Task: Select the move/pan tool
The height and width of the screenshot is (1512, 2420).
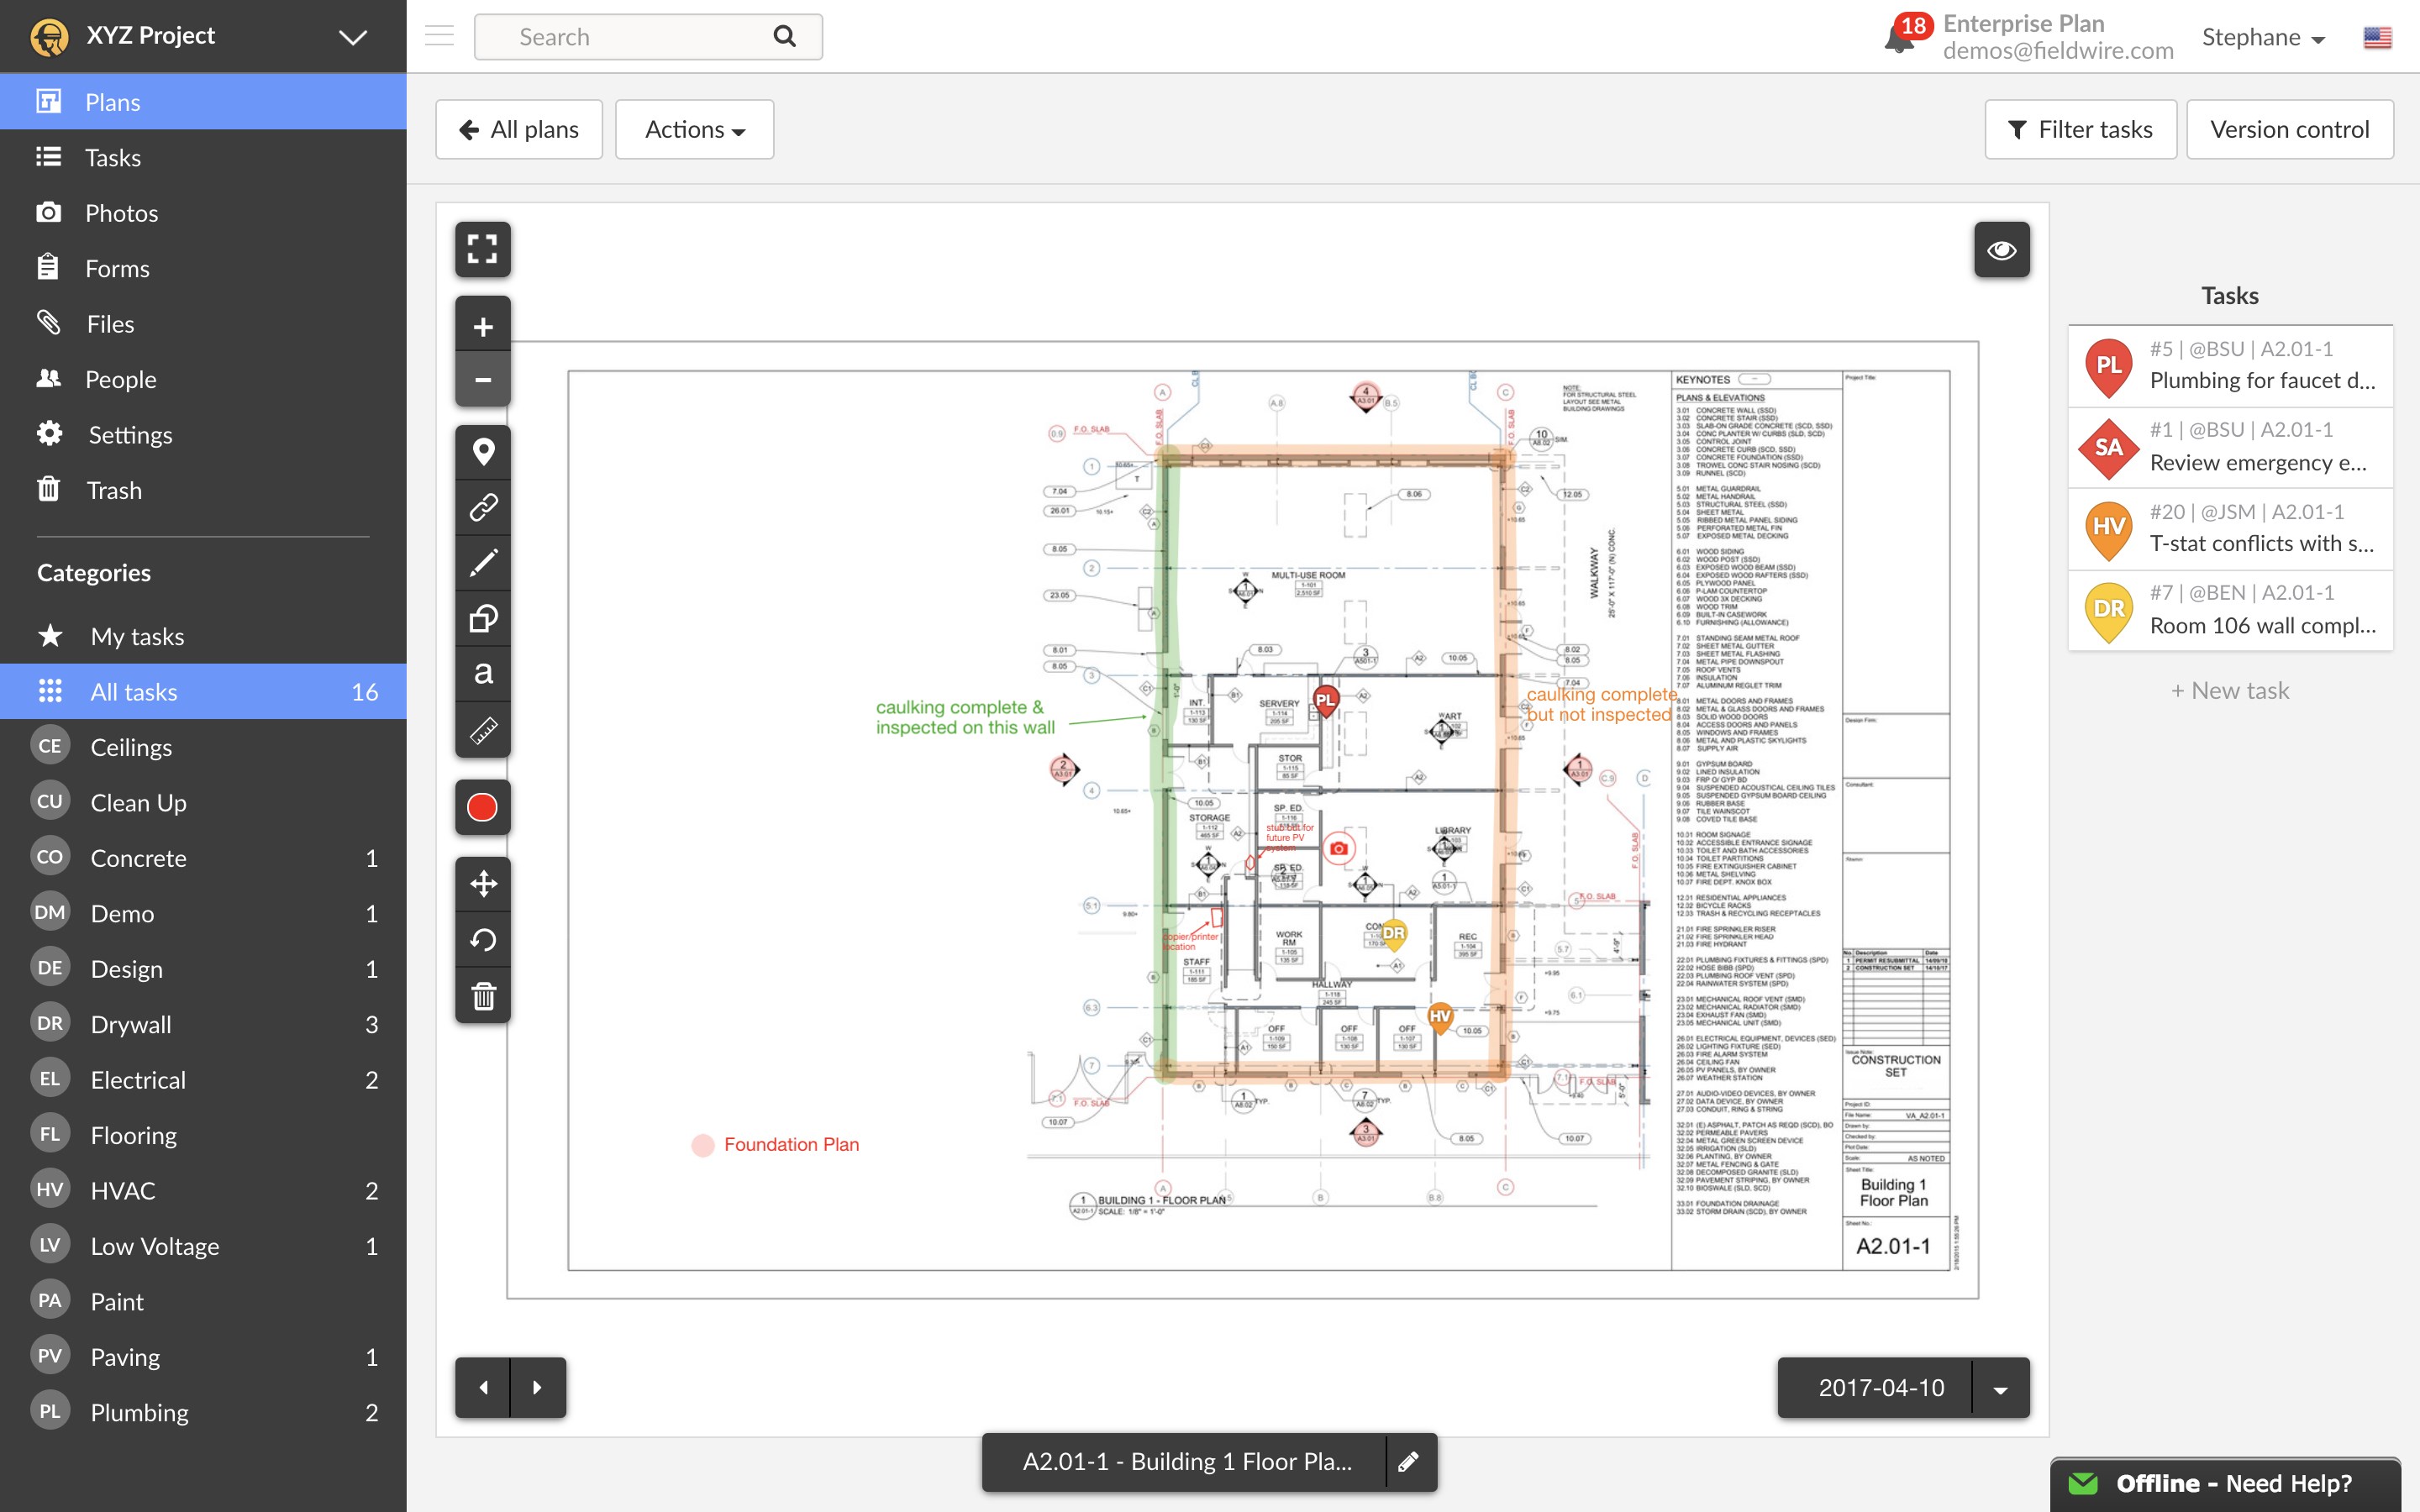Action: (483, 883)
